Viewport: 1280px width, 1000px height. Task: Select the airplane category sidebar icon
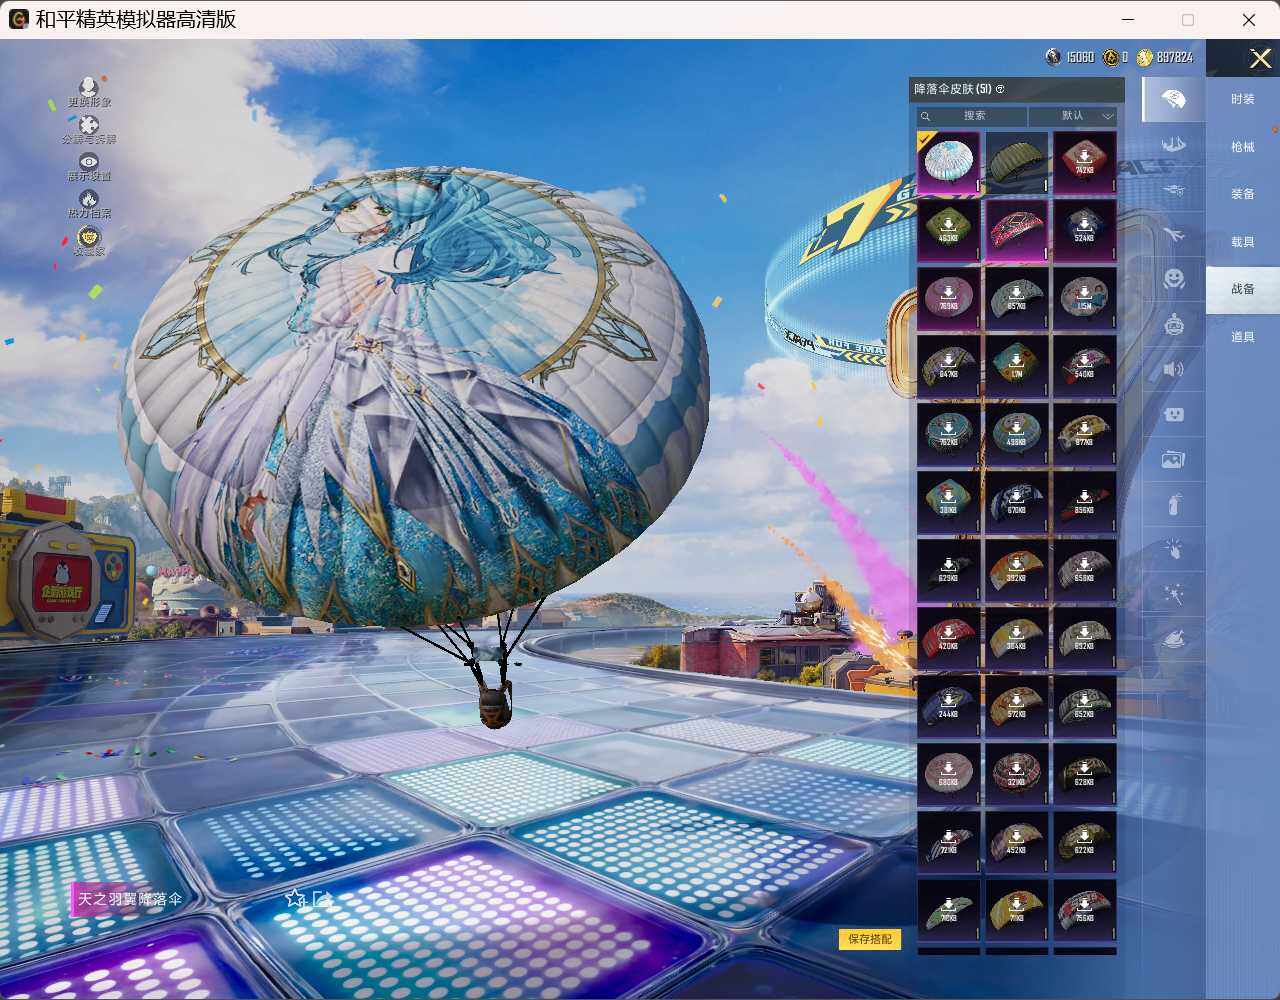point(1173,234)
